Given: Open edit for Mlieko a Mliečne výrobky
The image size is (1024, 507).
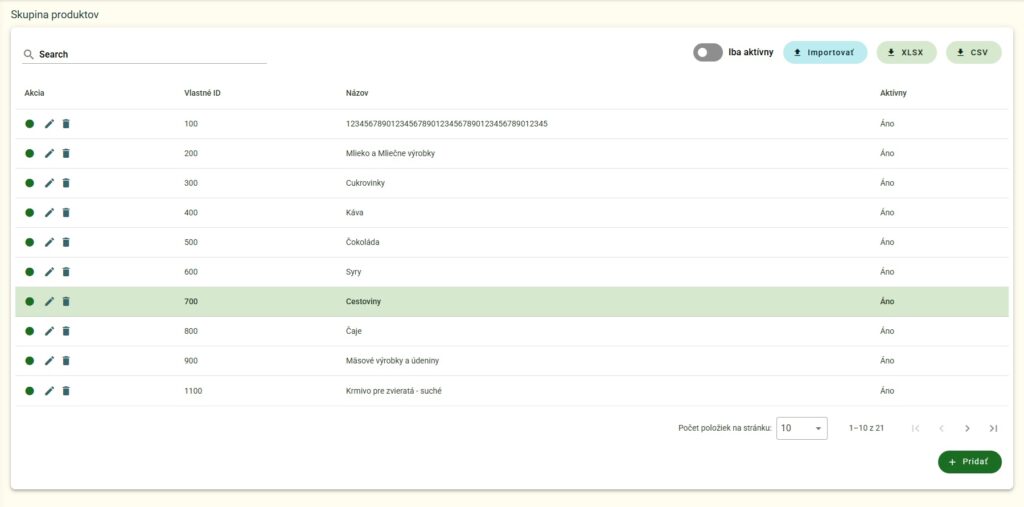Looking at the screenshot, I should pyautogui.click(x=49, y=153).
